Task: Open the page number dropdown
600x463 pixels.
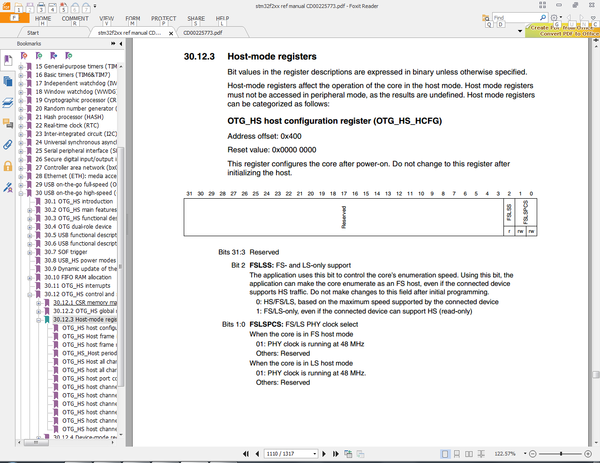Action: pyautogui.click(x=315, y=454)
